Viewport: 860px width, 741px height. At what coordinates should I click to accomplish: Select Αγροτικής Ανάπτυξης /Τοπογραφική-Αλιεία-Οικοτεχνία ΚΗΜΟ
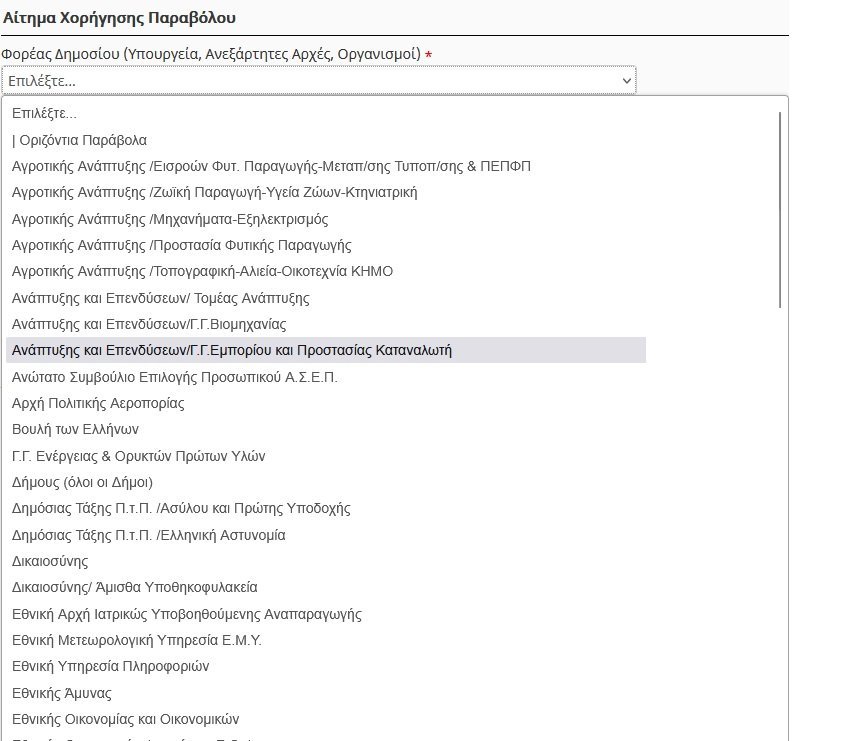tap(202, 271)
